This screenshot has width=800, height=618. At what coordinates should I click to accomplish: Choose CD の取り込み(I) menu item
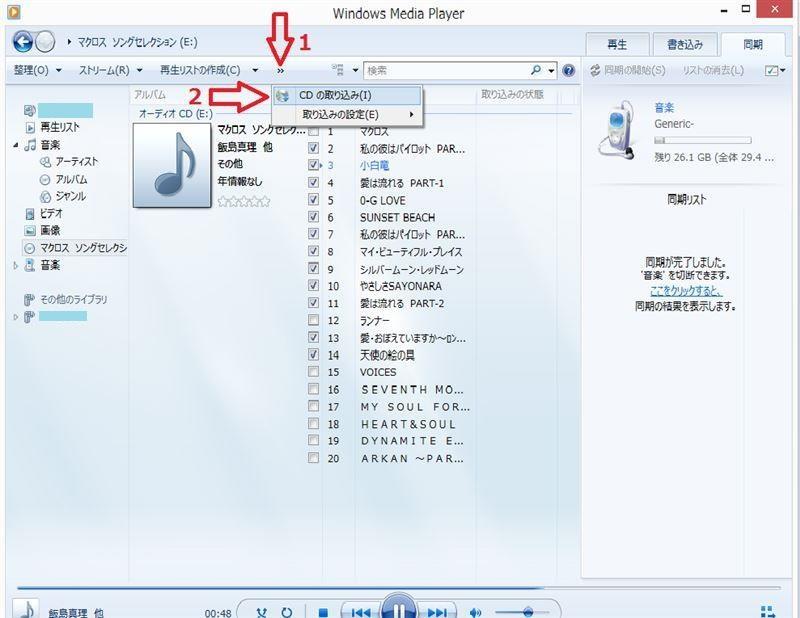coord(347,95)
